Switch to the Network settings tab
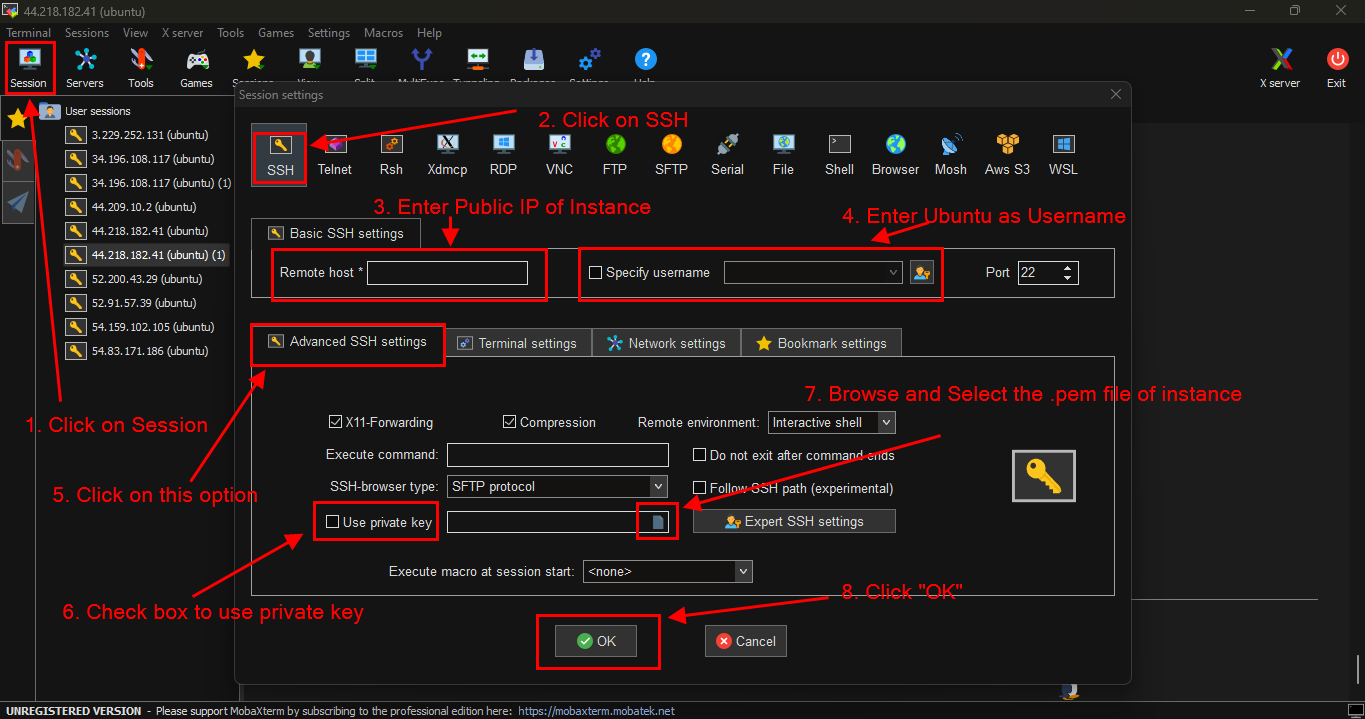The image size is (1365, 719). [666, 343]
